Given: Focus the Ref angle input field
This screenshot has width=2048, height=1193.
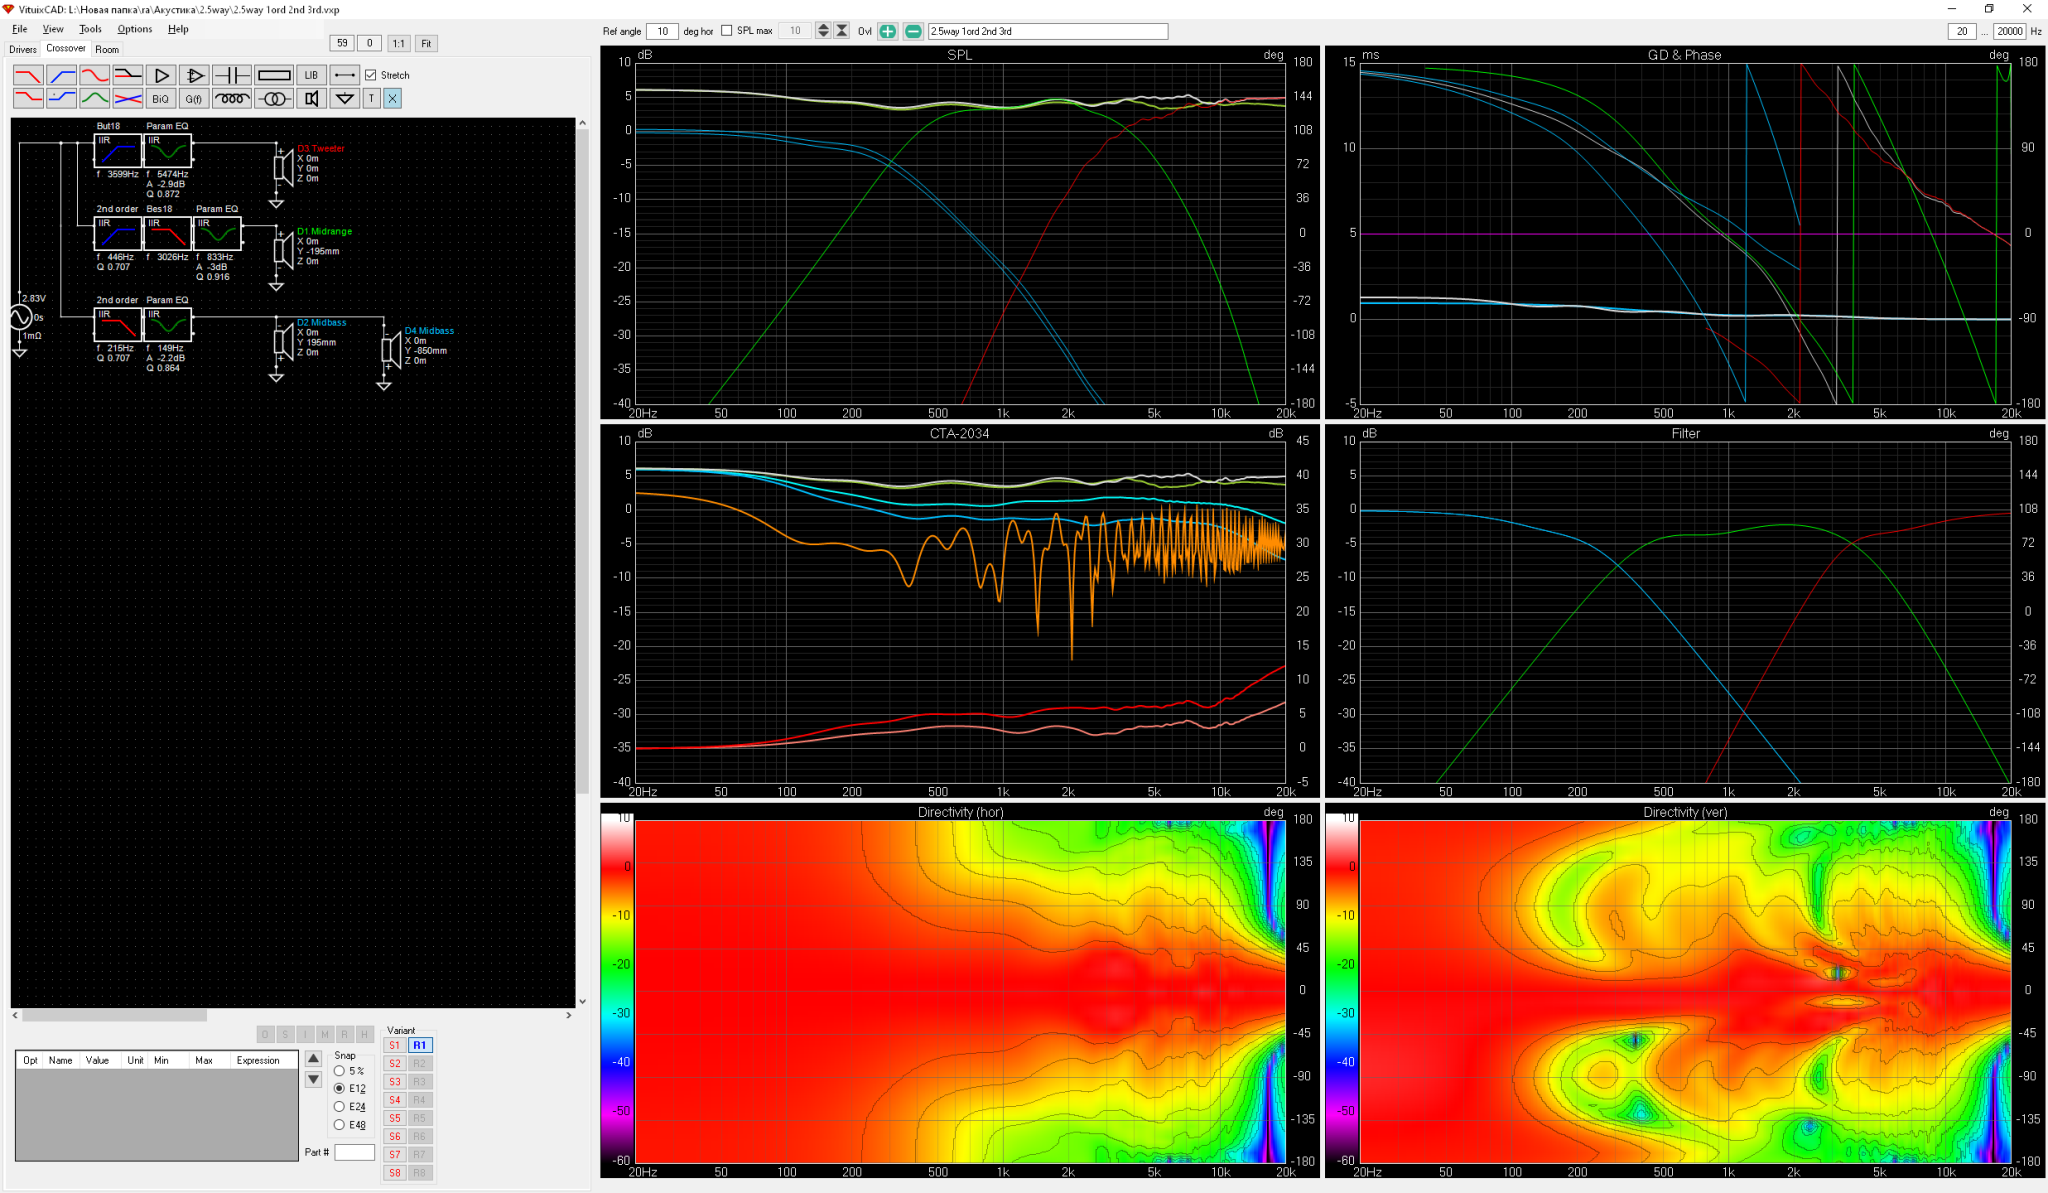Looking at the screenshot, I should pyautogui.click(x=662, y=31).
